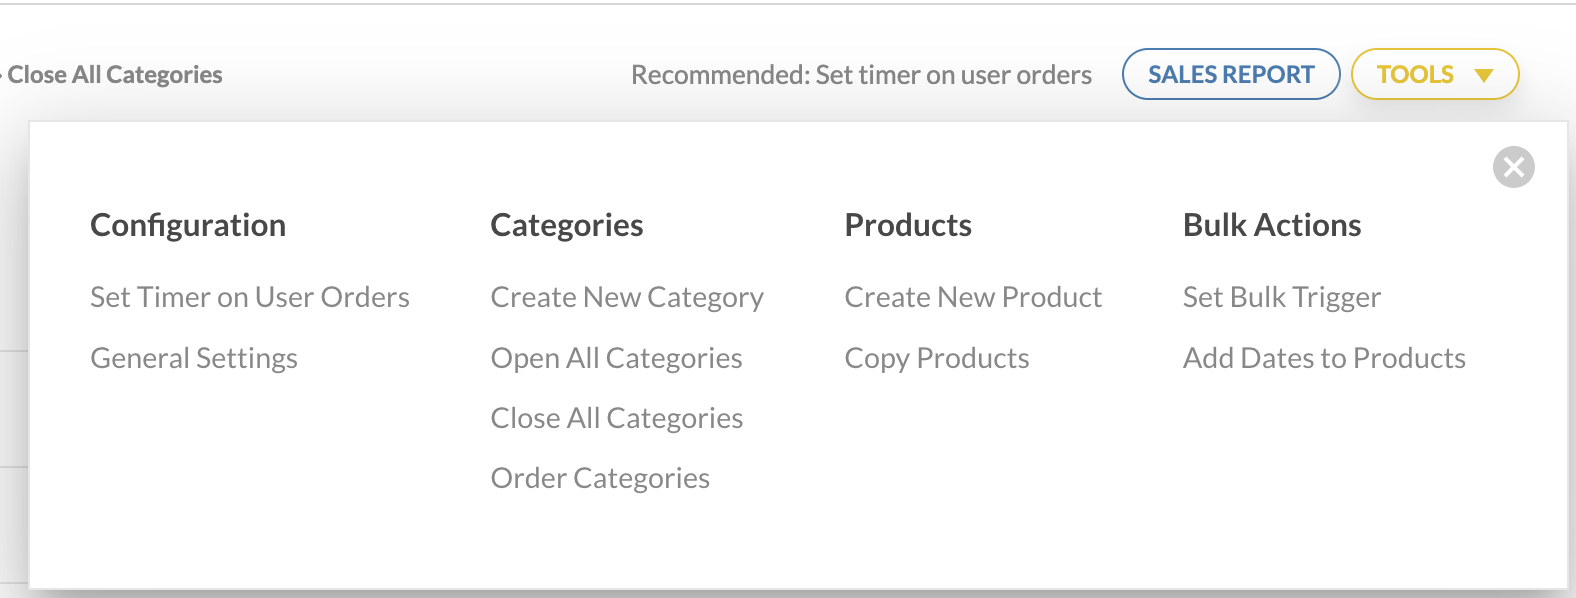Viewport: 1576px width, 598px height.
Task: Click the Products column heading
Action: tap(908, 225)
